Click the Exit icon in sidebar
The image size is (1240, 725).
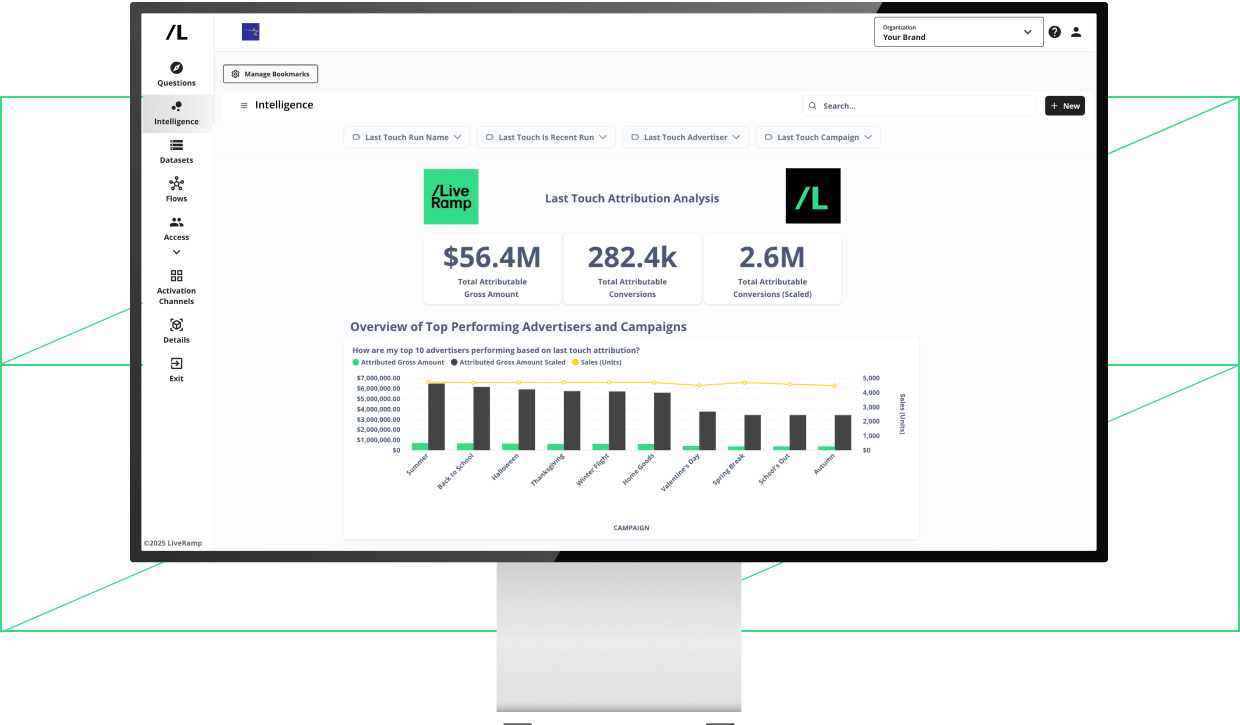[176, 364]
